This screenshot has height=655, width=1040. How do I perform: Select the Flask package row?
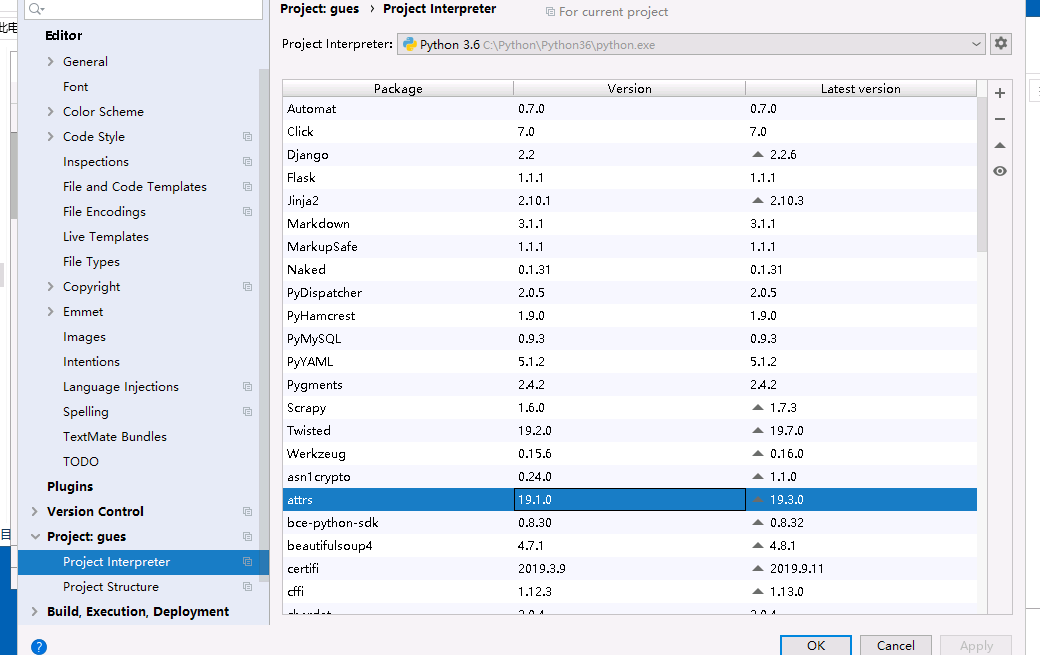point(629,178)
